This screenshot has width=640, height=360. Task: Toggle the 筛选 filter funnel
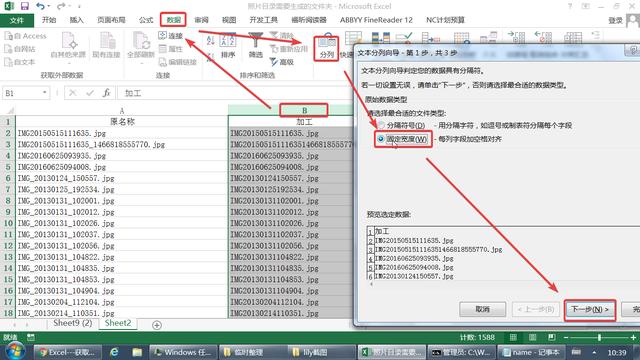[256, 46]
